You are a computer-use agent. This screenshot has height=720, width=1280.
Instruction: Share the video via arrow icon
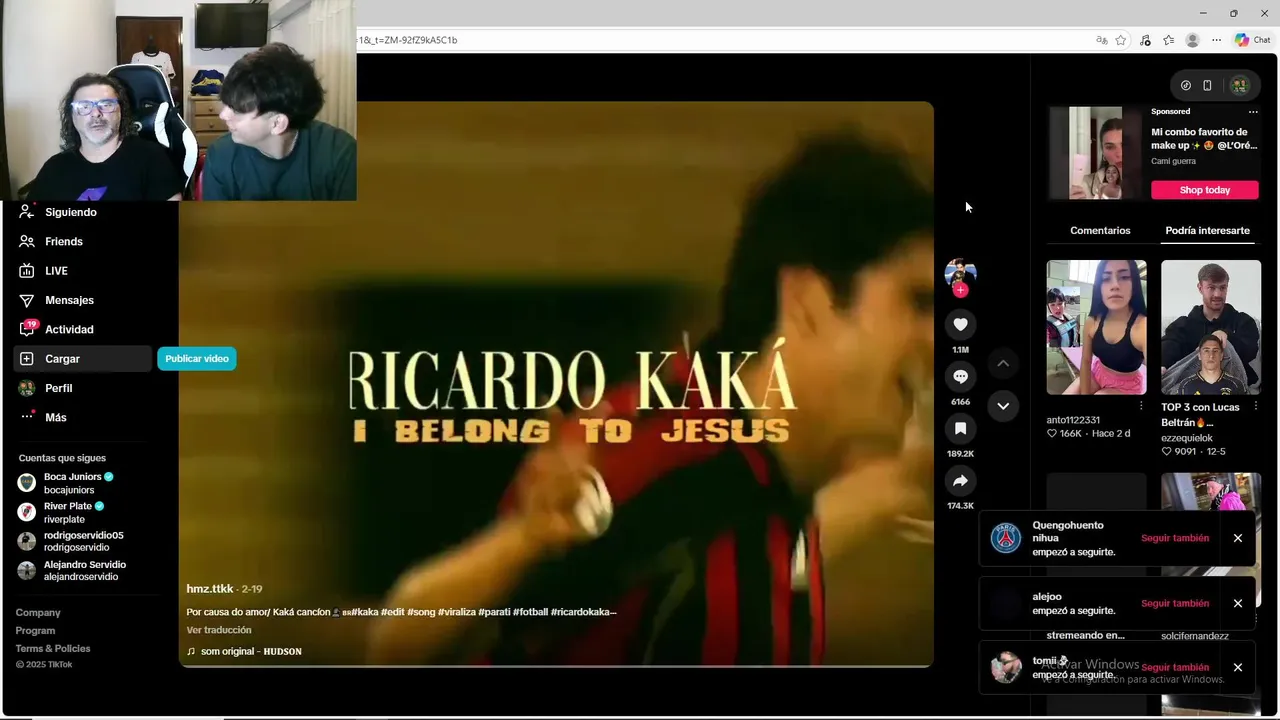[x=960, y=481]
